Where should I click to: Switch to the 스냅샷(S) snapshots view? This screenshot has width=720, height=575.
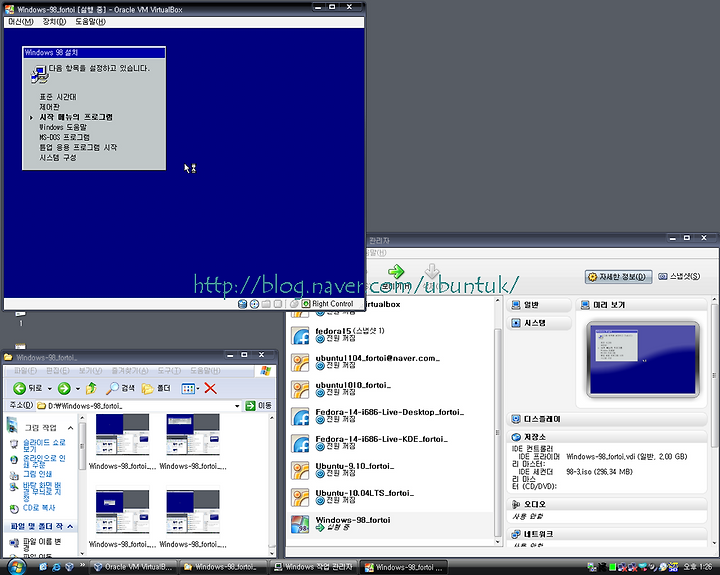[x=679, y=276]
